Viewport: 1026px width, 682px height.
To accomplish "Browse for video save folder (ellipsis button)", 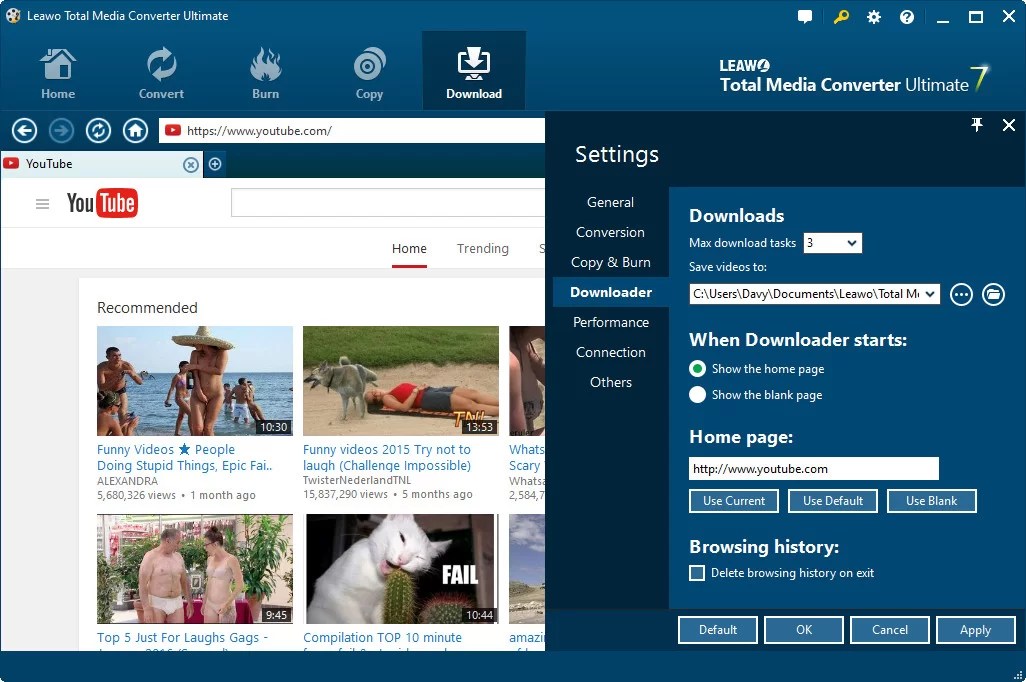I will (x=961, y=295).
